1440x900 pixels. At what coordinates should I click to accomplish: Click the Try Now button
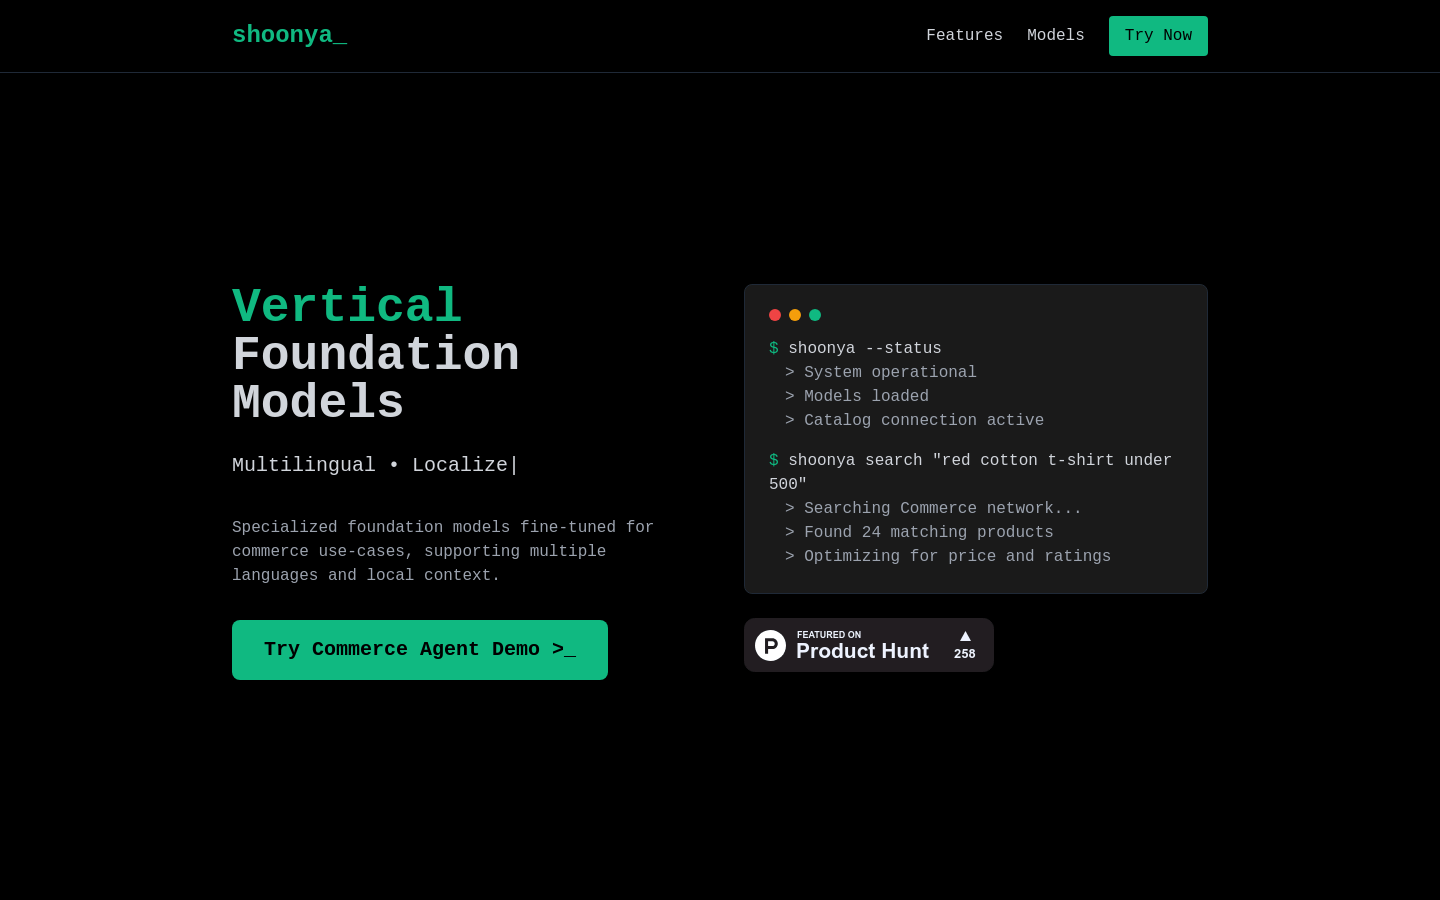pos(1158,36)
